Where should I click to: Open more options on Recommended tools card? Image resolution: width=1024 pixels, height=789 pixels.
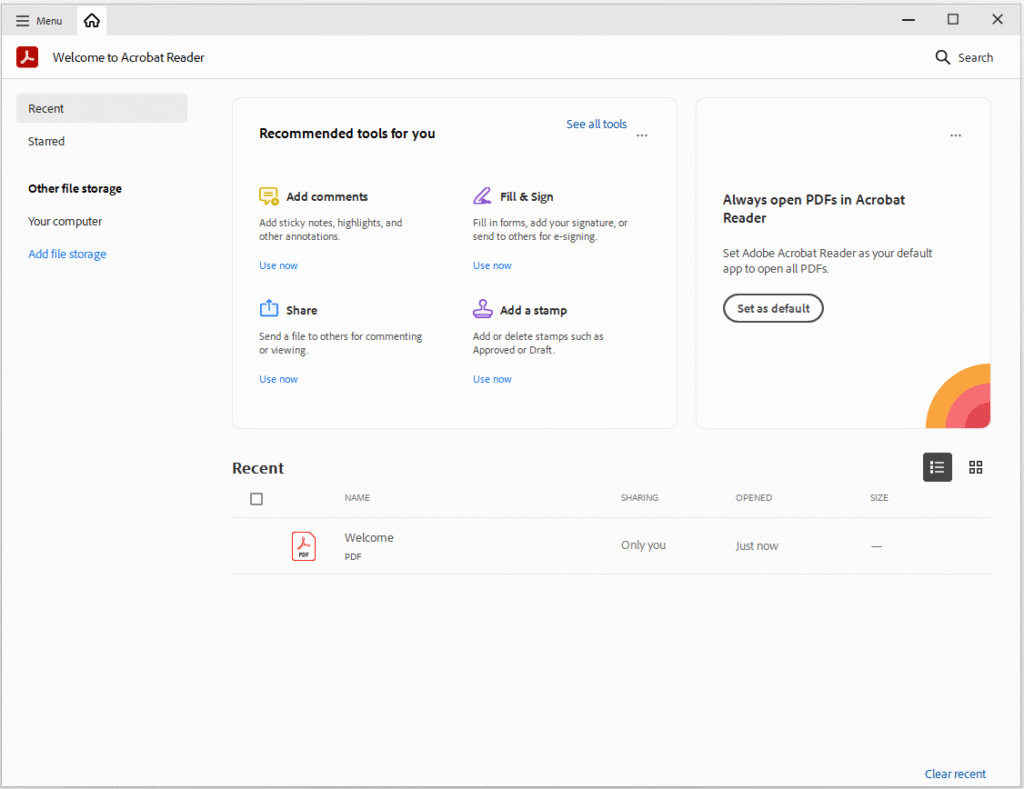pos(642,135)
